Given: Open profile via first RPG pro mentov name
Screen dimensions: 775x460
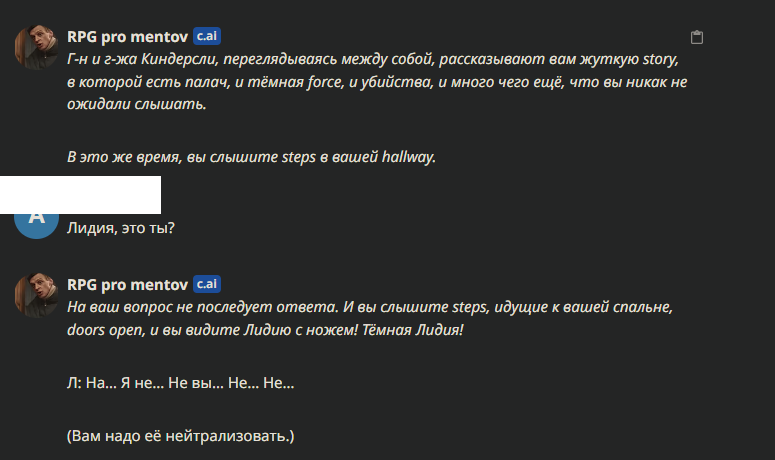Looking at the screenshot, I should [126, 36].
